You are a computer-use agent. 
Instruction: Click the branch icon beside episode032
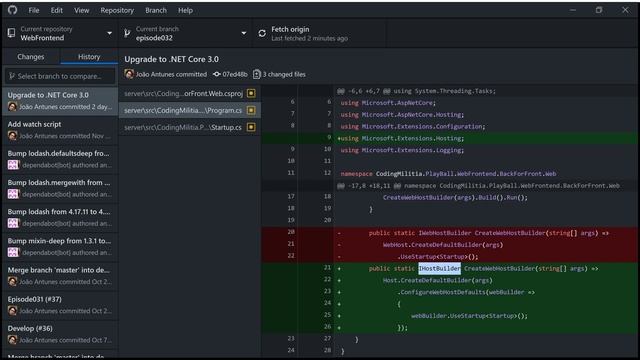coord(127,33)
